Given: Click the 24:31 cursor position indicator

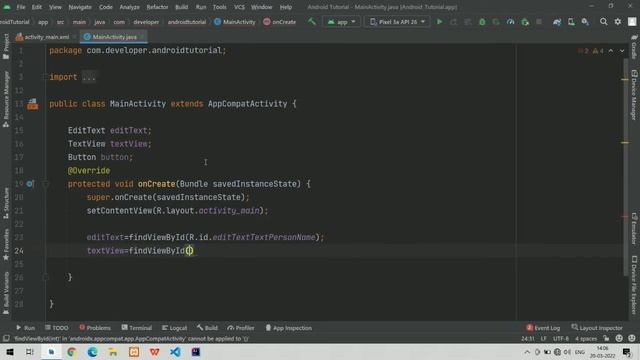Looking at the screenshot, I should point(527,338).
